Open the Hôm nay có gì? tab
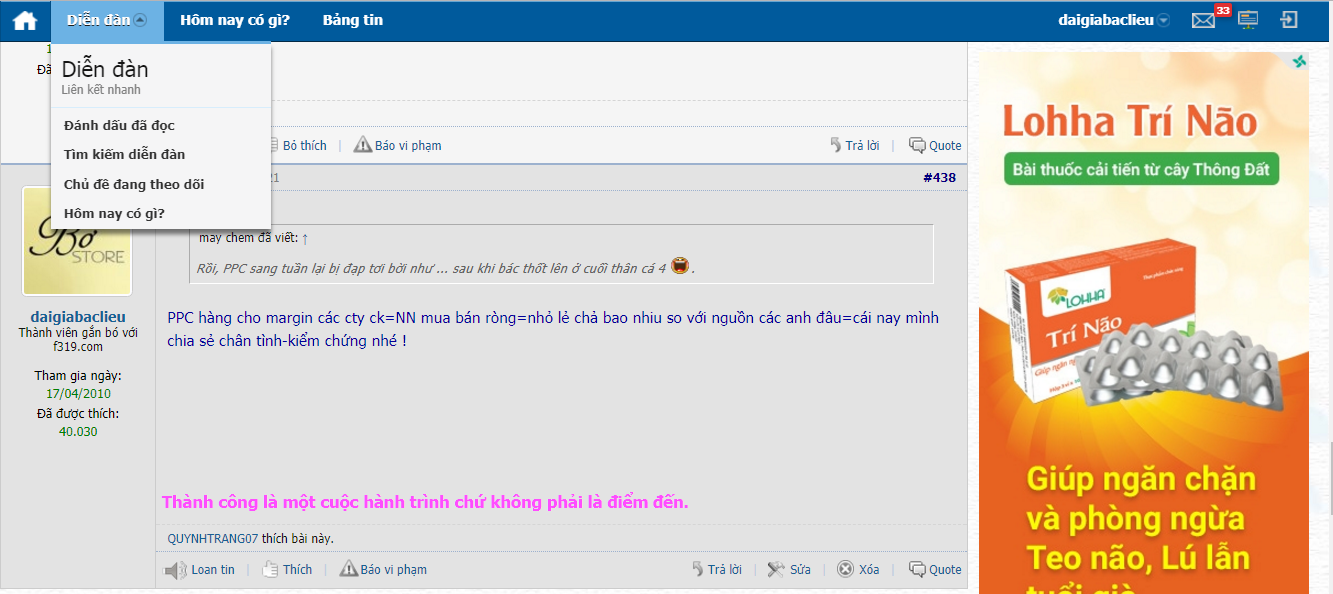The width and height of the screenshot is (1333, 594). (235, 20)
